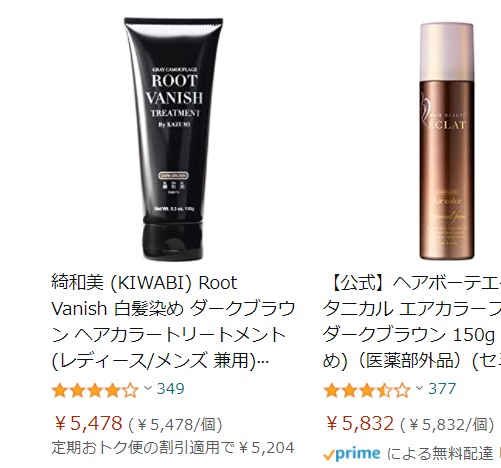Click the による無料配達 free delivery text
Image resolution: width=501 pixels, height=468 pixels.
(x=440, y=454)
